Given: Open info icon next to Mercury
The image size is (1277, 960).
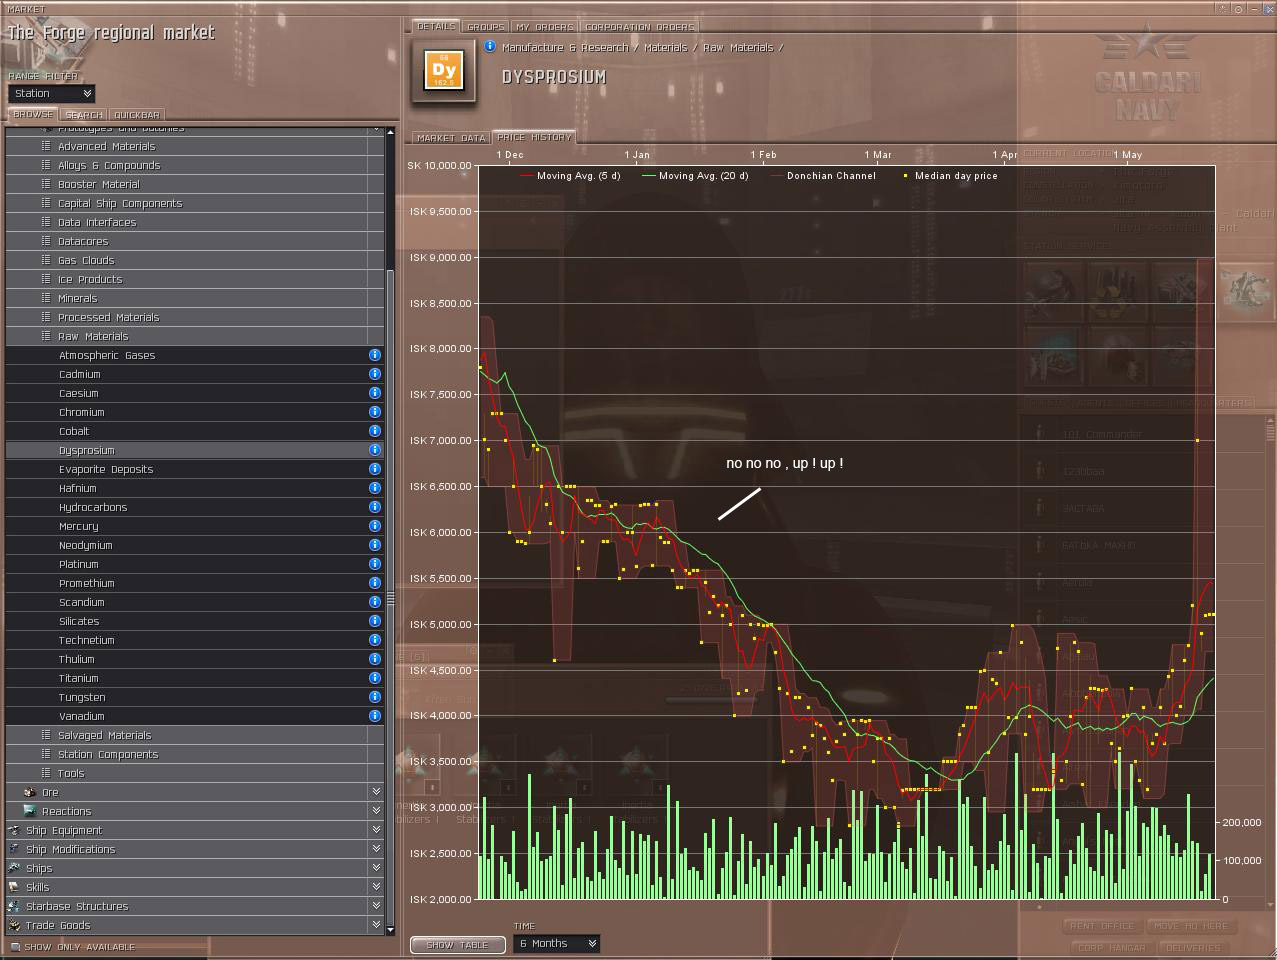Looking at the screenshot, I should point(375,526).
